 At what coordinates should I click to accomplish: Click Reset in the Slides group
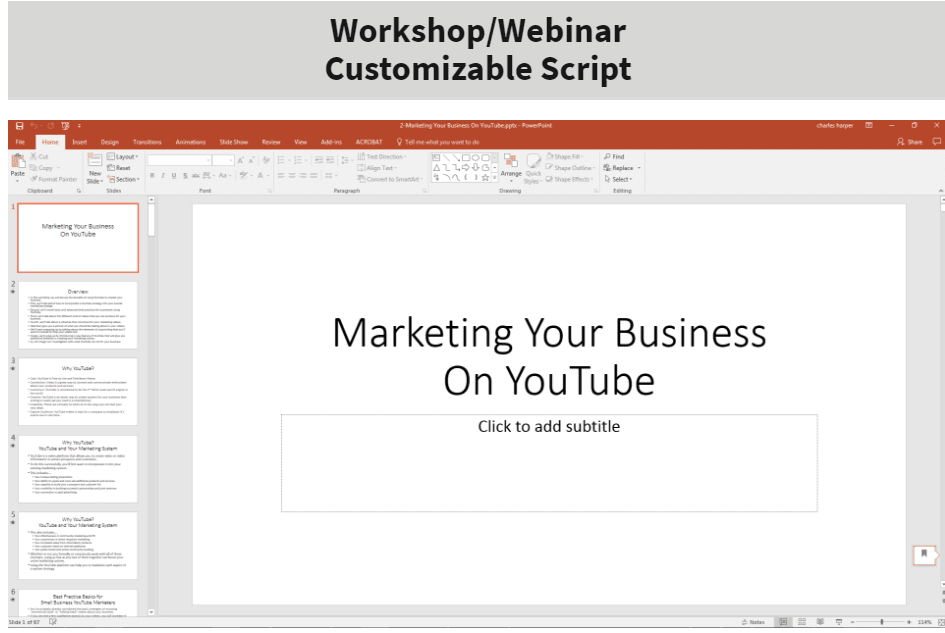(119, 168)
